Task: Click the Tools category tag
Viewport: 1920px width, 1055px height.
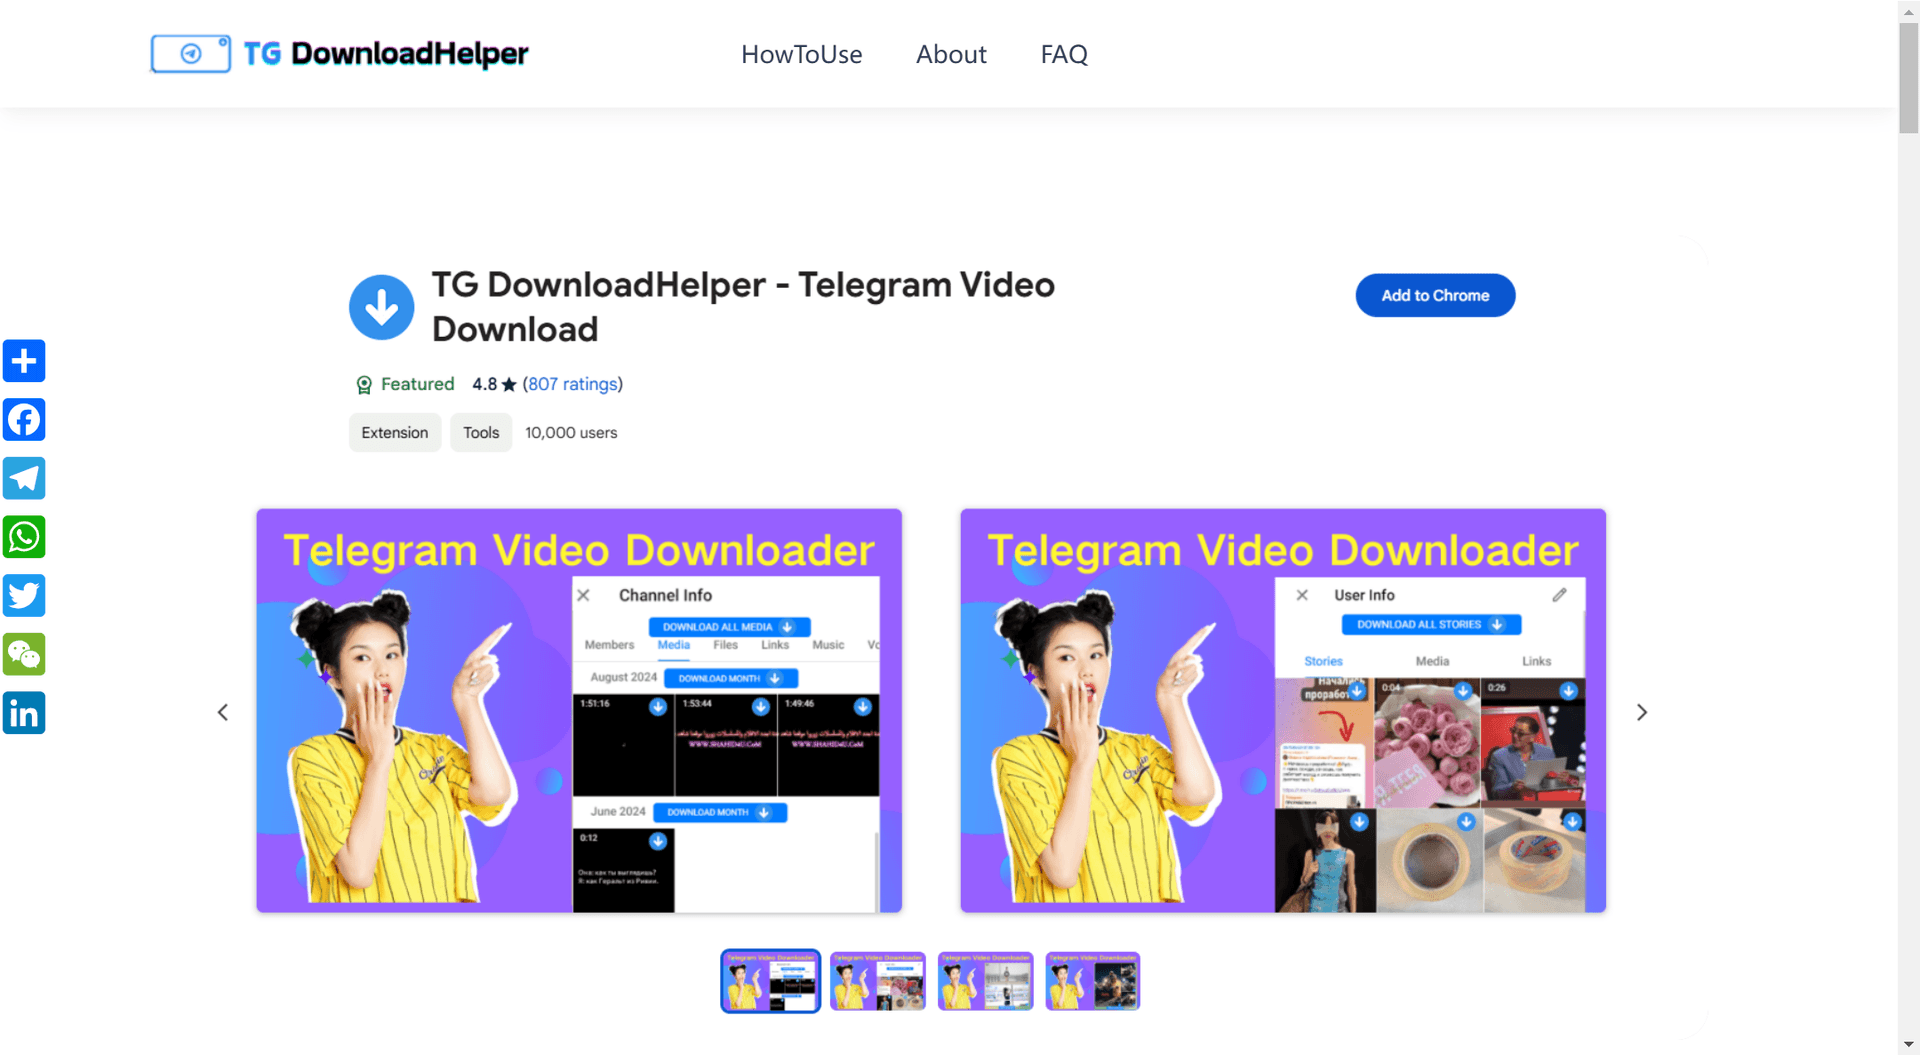Action: (481, 433)
